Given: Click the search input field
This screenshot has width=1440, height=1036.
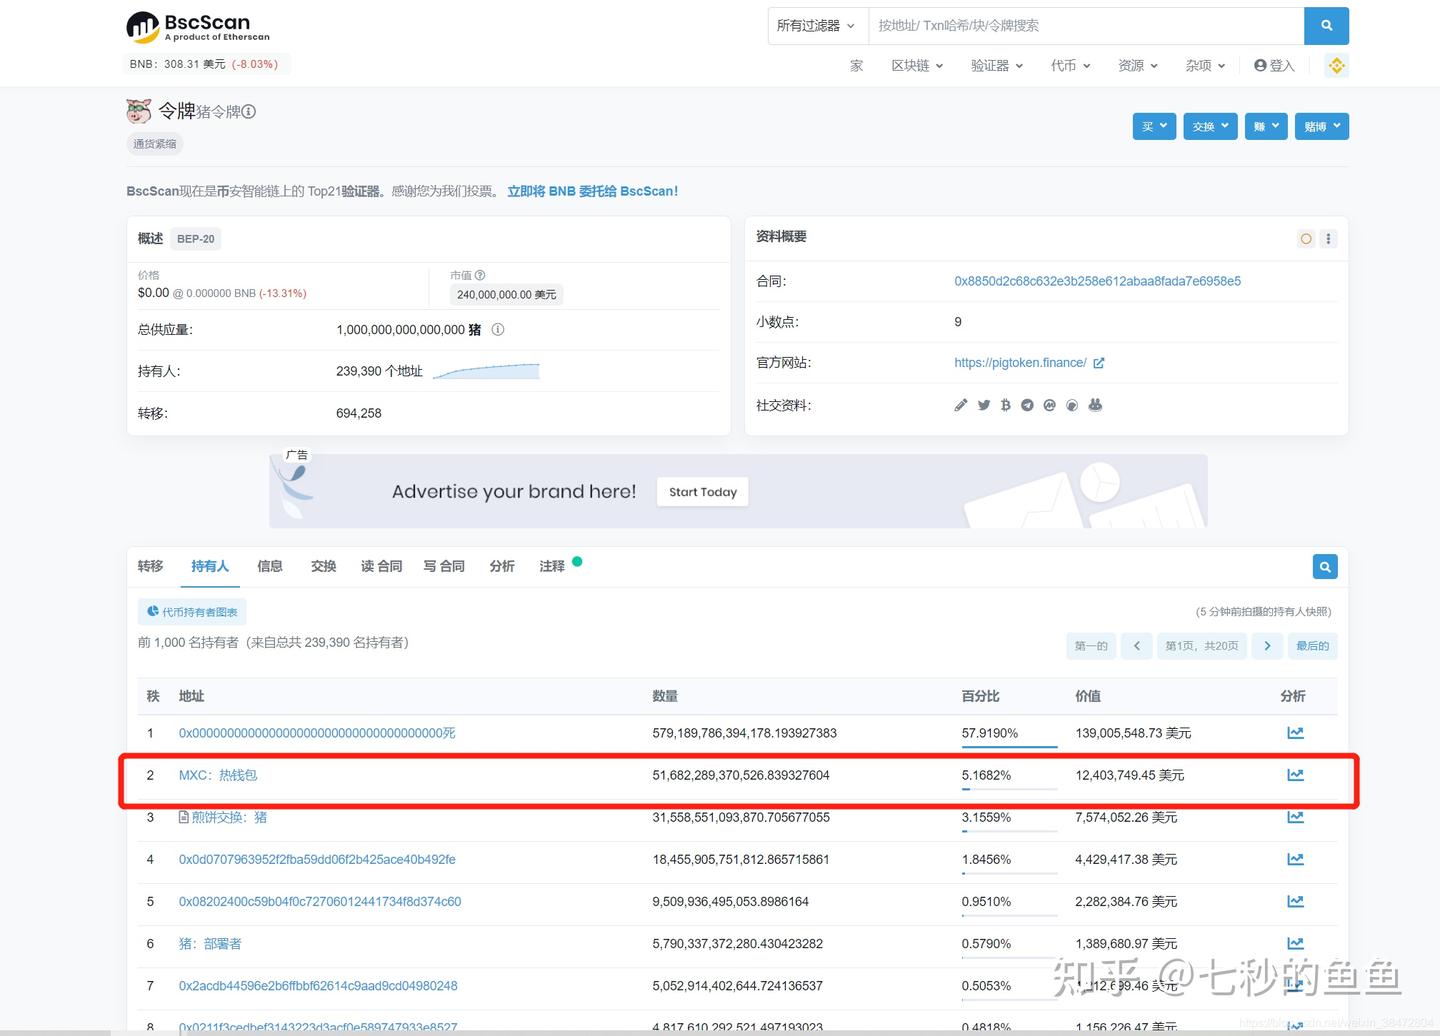Looking at the screenshot, I should (x=1086, y=26).
